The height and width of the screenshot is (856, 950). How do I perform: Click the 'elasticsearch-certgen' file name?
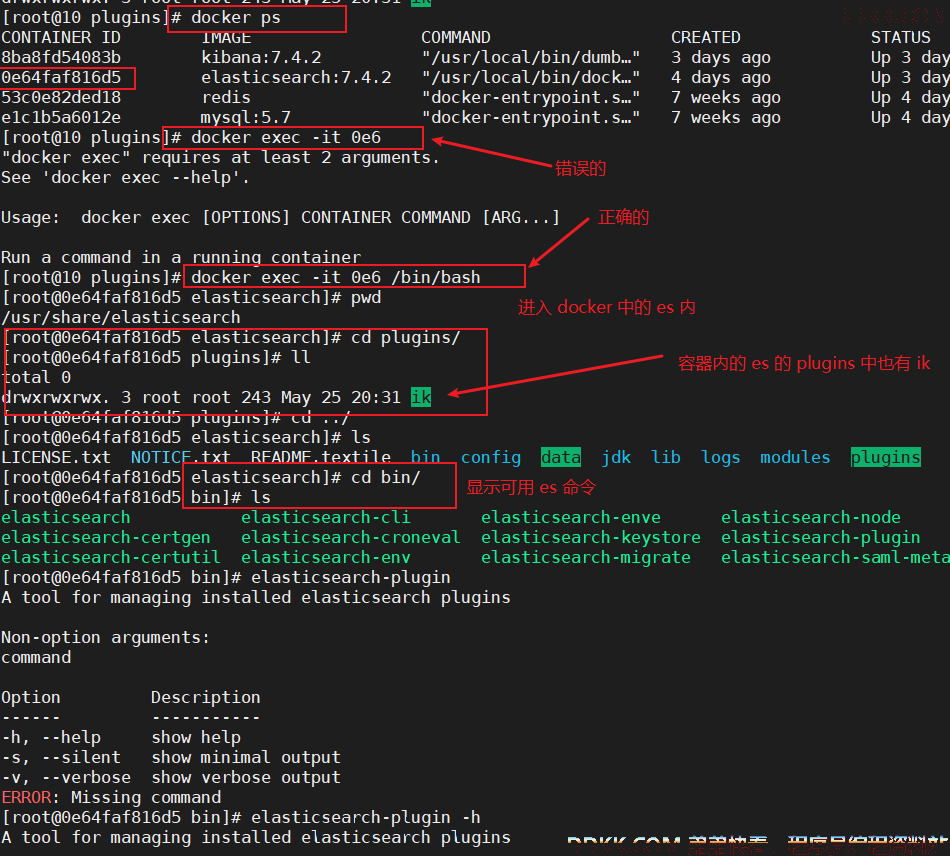[106, 537]
